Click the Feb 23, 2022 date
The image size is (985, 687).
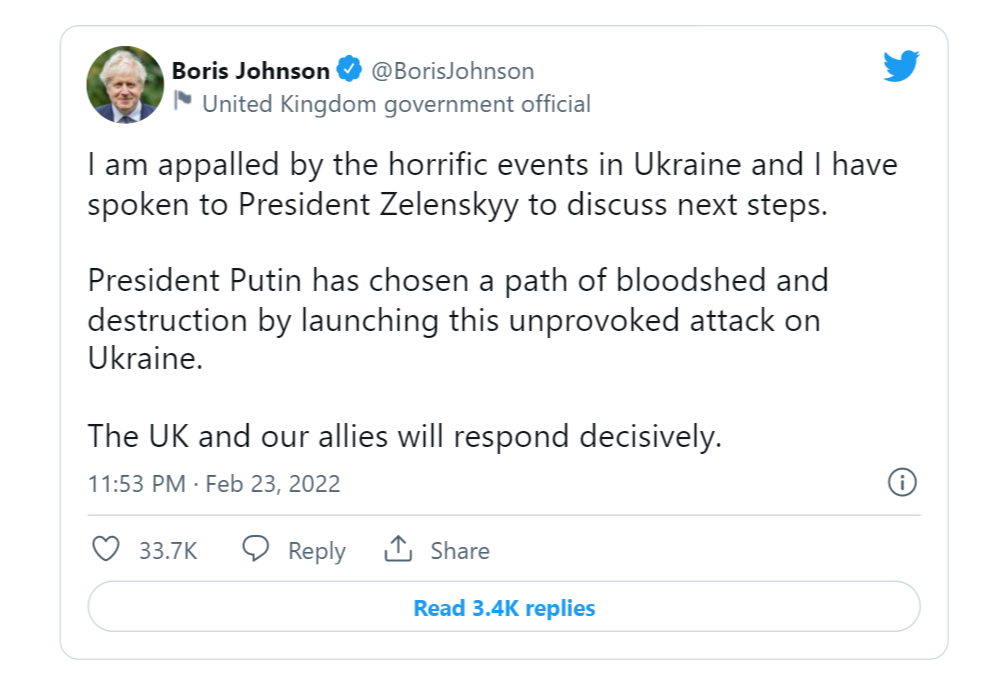coord(273,484)
